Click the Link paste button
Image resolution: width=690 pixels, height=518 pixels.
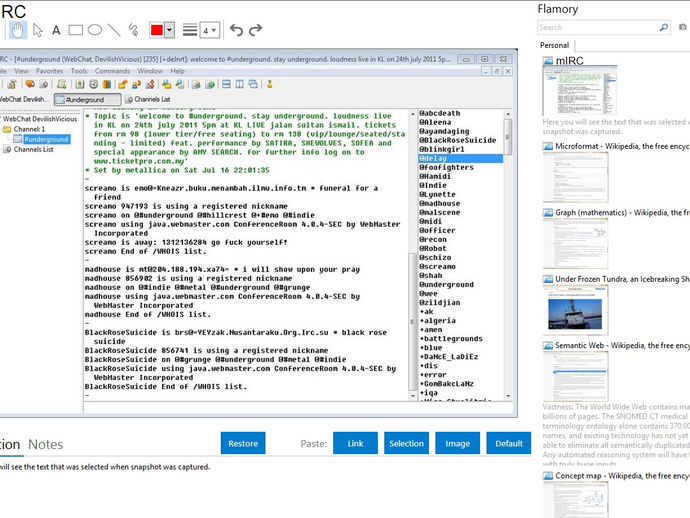[x=355, y=443]
